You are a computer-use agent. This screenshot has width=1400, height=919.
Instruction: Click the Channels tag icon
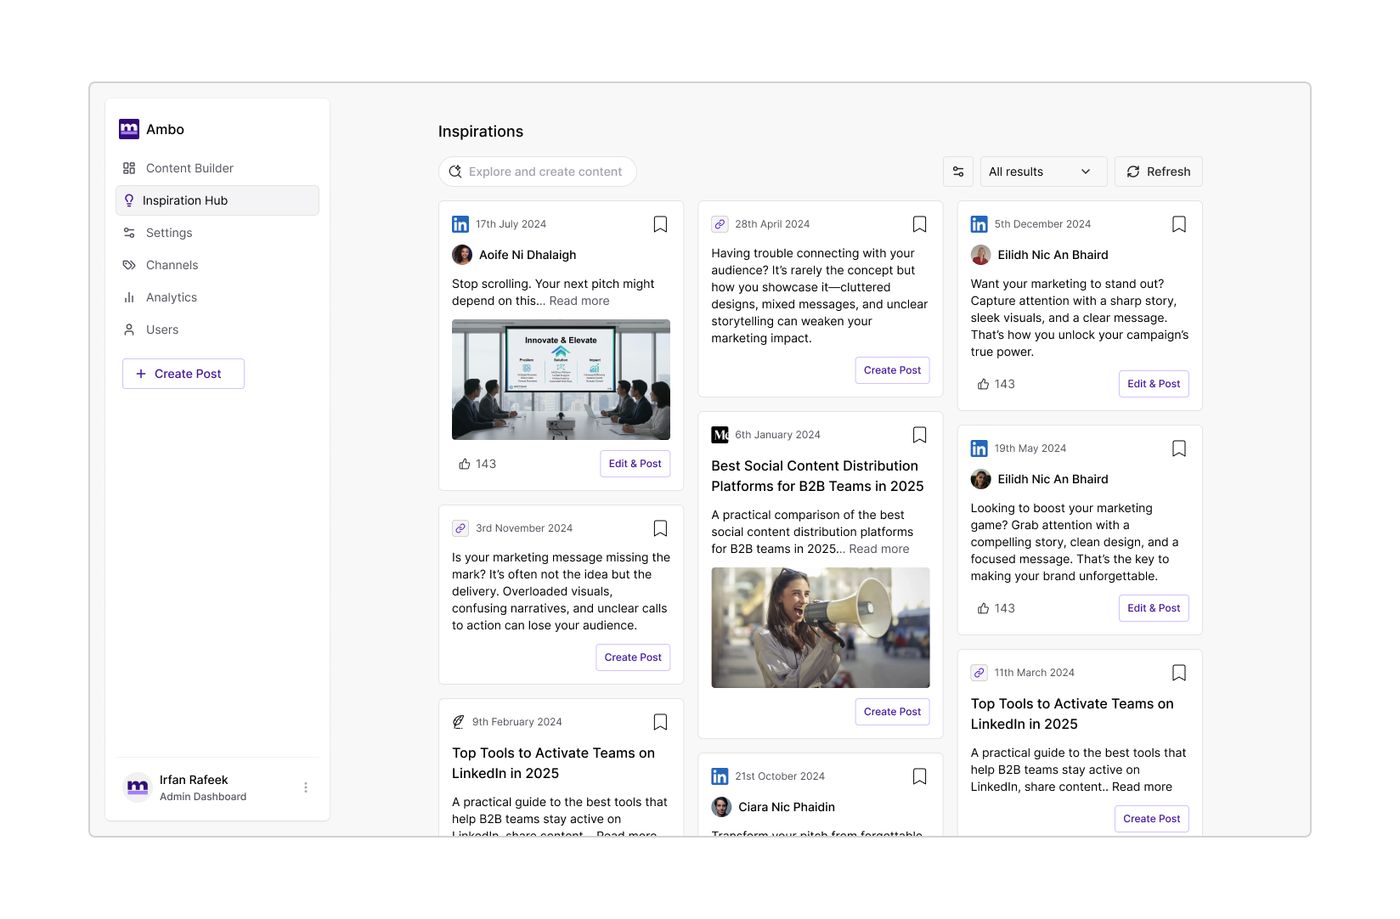pos(129,265)
